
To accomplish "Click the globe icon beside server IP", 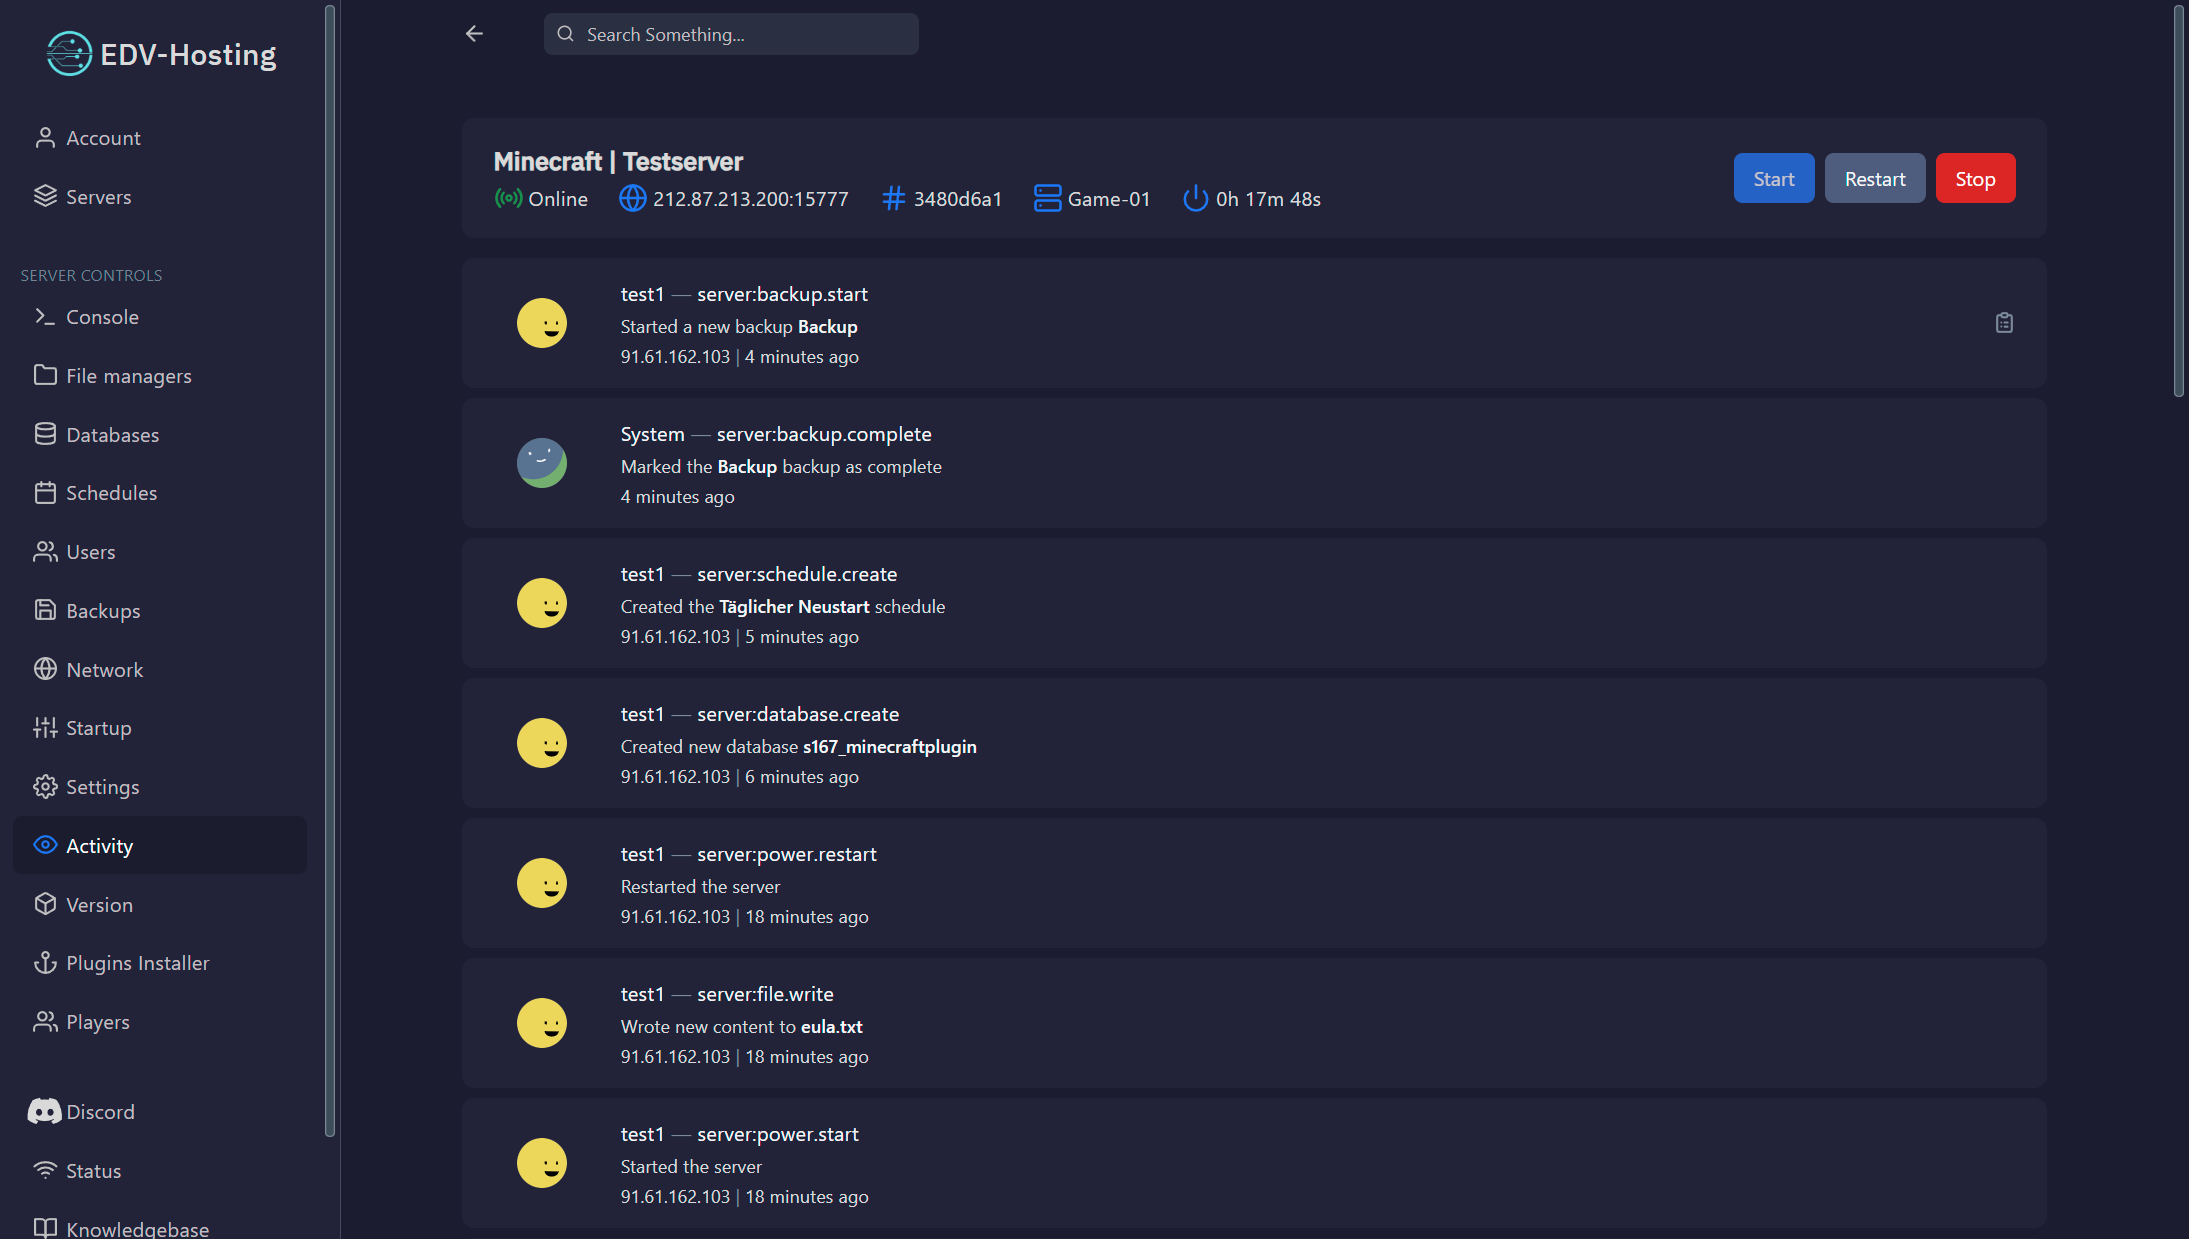I will (632, 199).
